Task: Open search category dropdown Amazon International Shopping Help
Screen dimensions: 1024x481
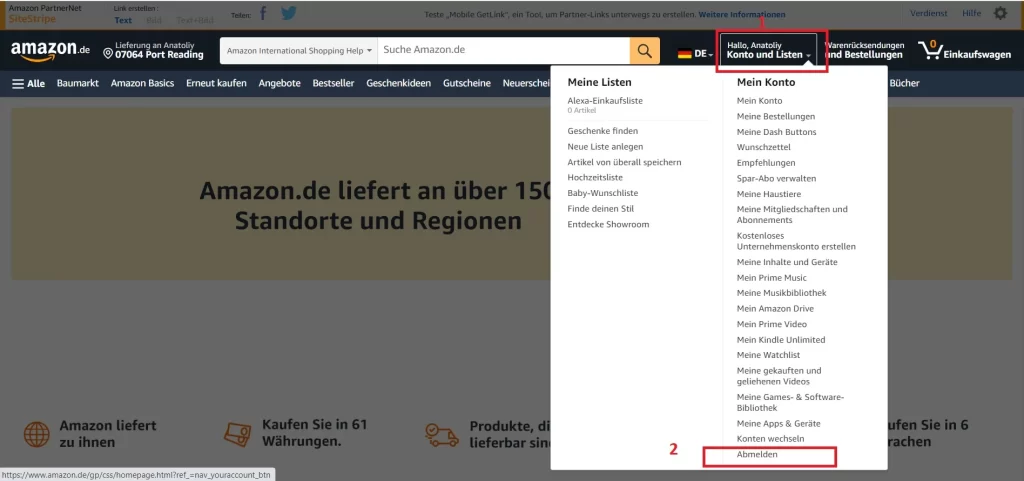Action: tap(299, 50)
